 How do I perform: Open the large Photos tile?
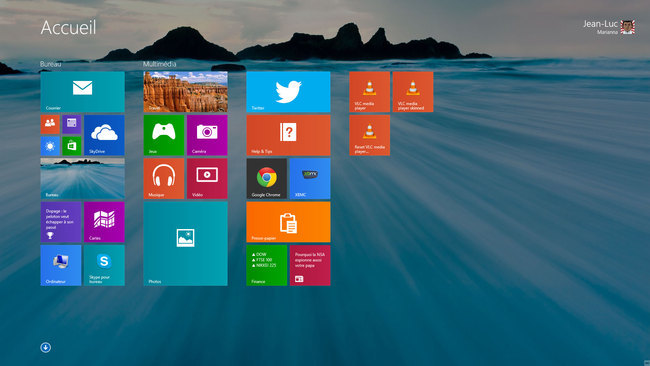(x=185, y=243)
